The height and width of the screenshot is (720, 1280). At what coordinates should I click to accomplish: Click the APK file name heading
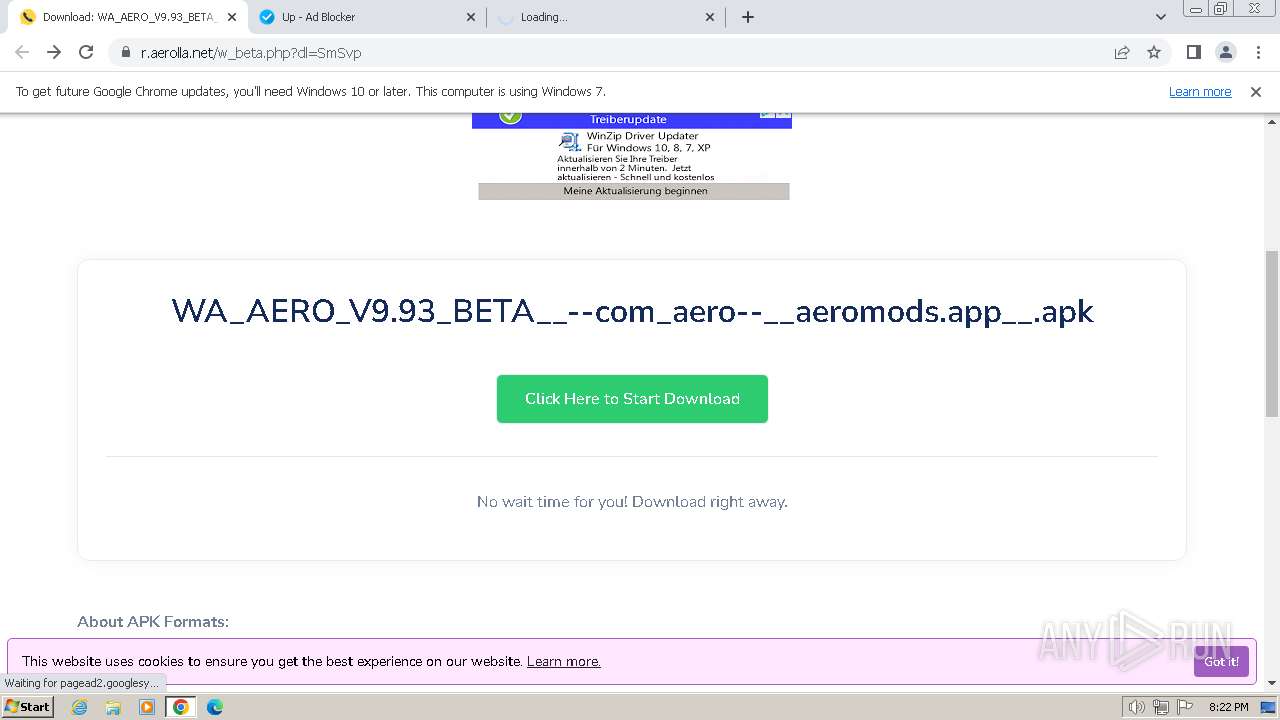pos(632,311)
